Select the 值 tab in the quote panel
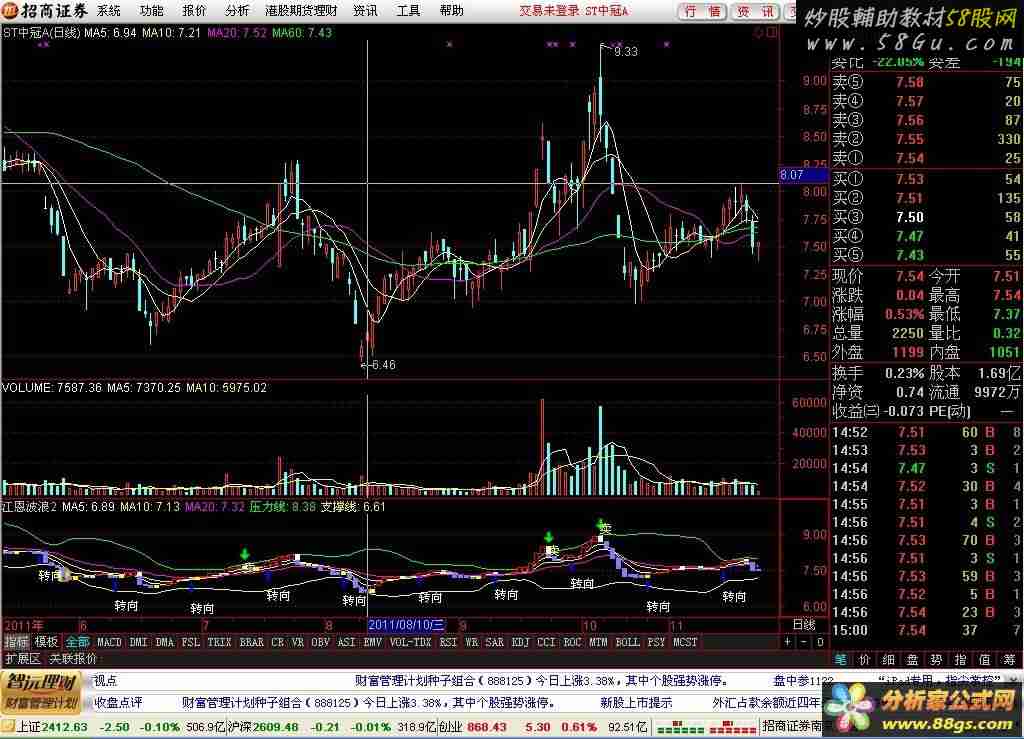This screenshot has width=1024, height=739. coord(985,659)
